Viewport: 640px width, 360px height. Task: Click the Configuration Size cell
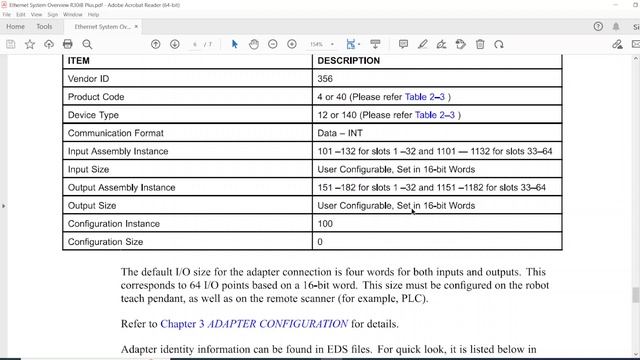tap(188, 242)
